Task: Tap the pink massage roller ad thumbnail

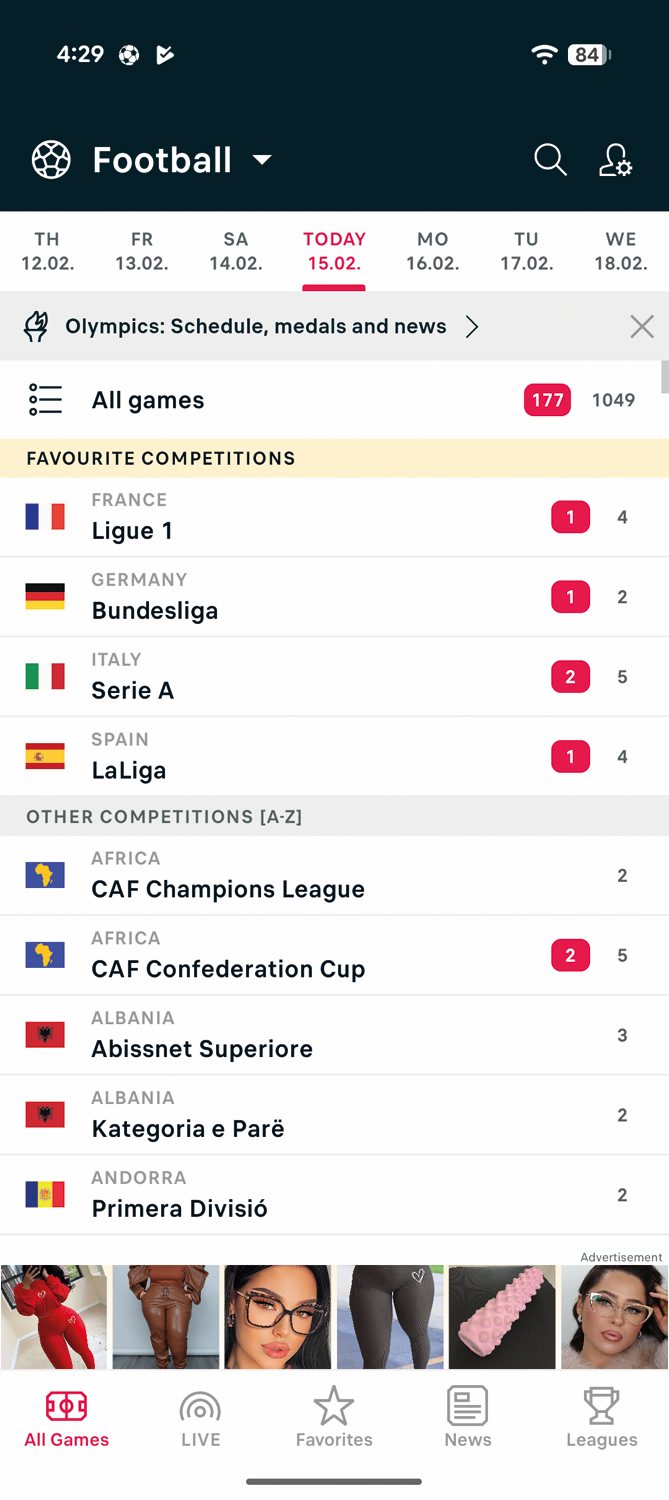Action: 502,1317
